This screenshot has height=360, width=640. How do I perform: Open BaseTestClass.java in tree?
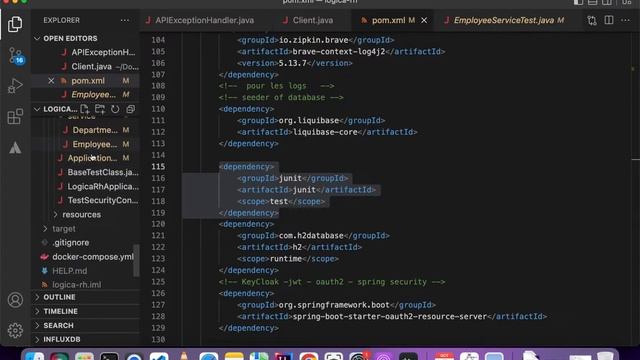point(103,172)
